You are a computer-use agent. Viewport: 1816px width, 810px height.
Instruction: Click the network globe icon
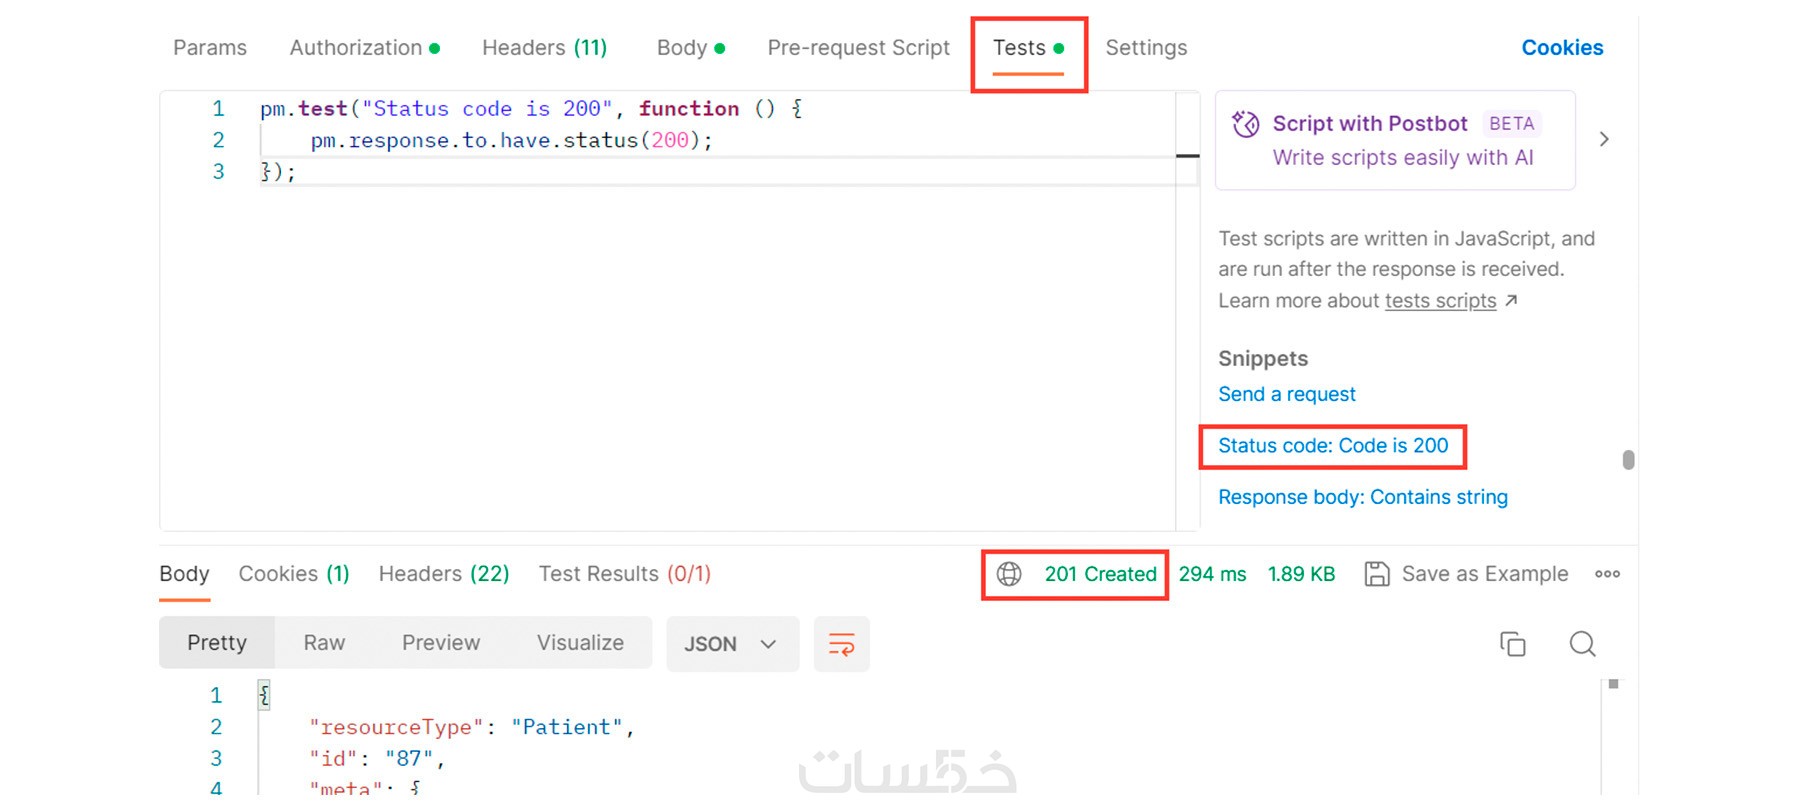[x=1009, y=574]
